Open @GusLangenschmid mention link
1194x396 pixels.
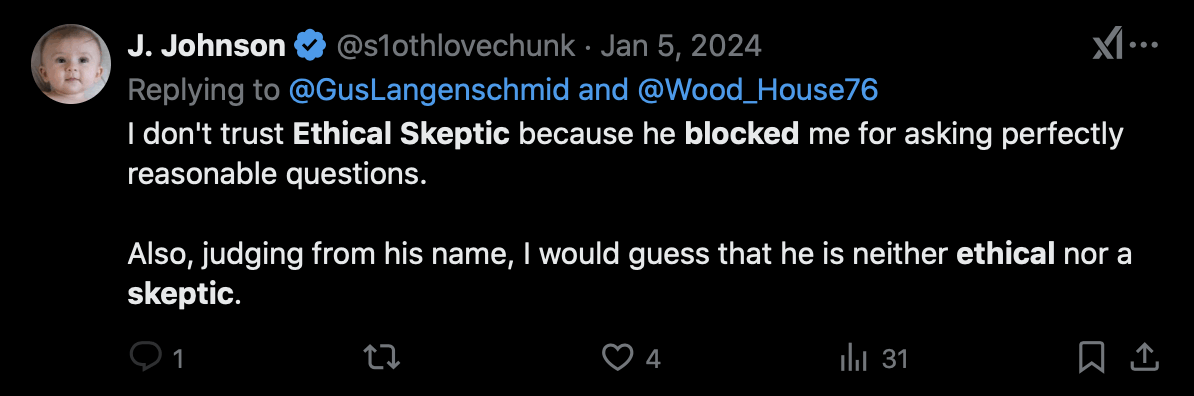point(429,90)
